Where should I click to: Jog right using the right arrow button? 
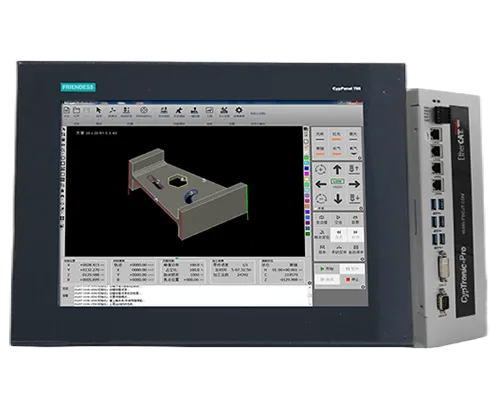354,184
